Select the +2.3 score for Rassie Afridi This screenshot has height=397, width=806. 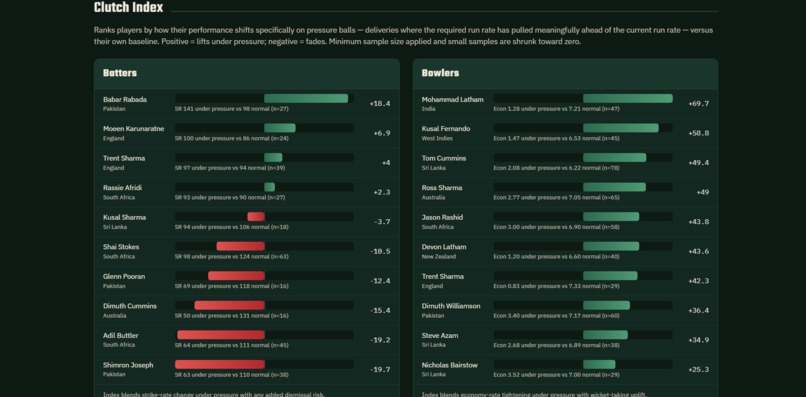tap(382, 192)
